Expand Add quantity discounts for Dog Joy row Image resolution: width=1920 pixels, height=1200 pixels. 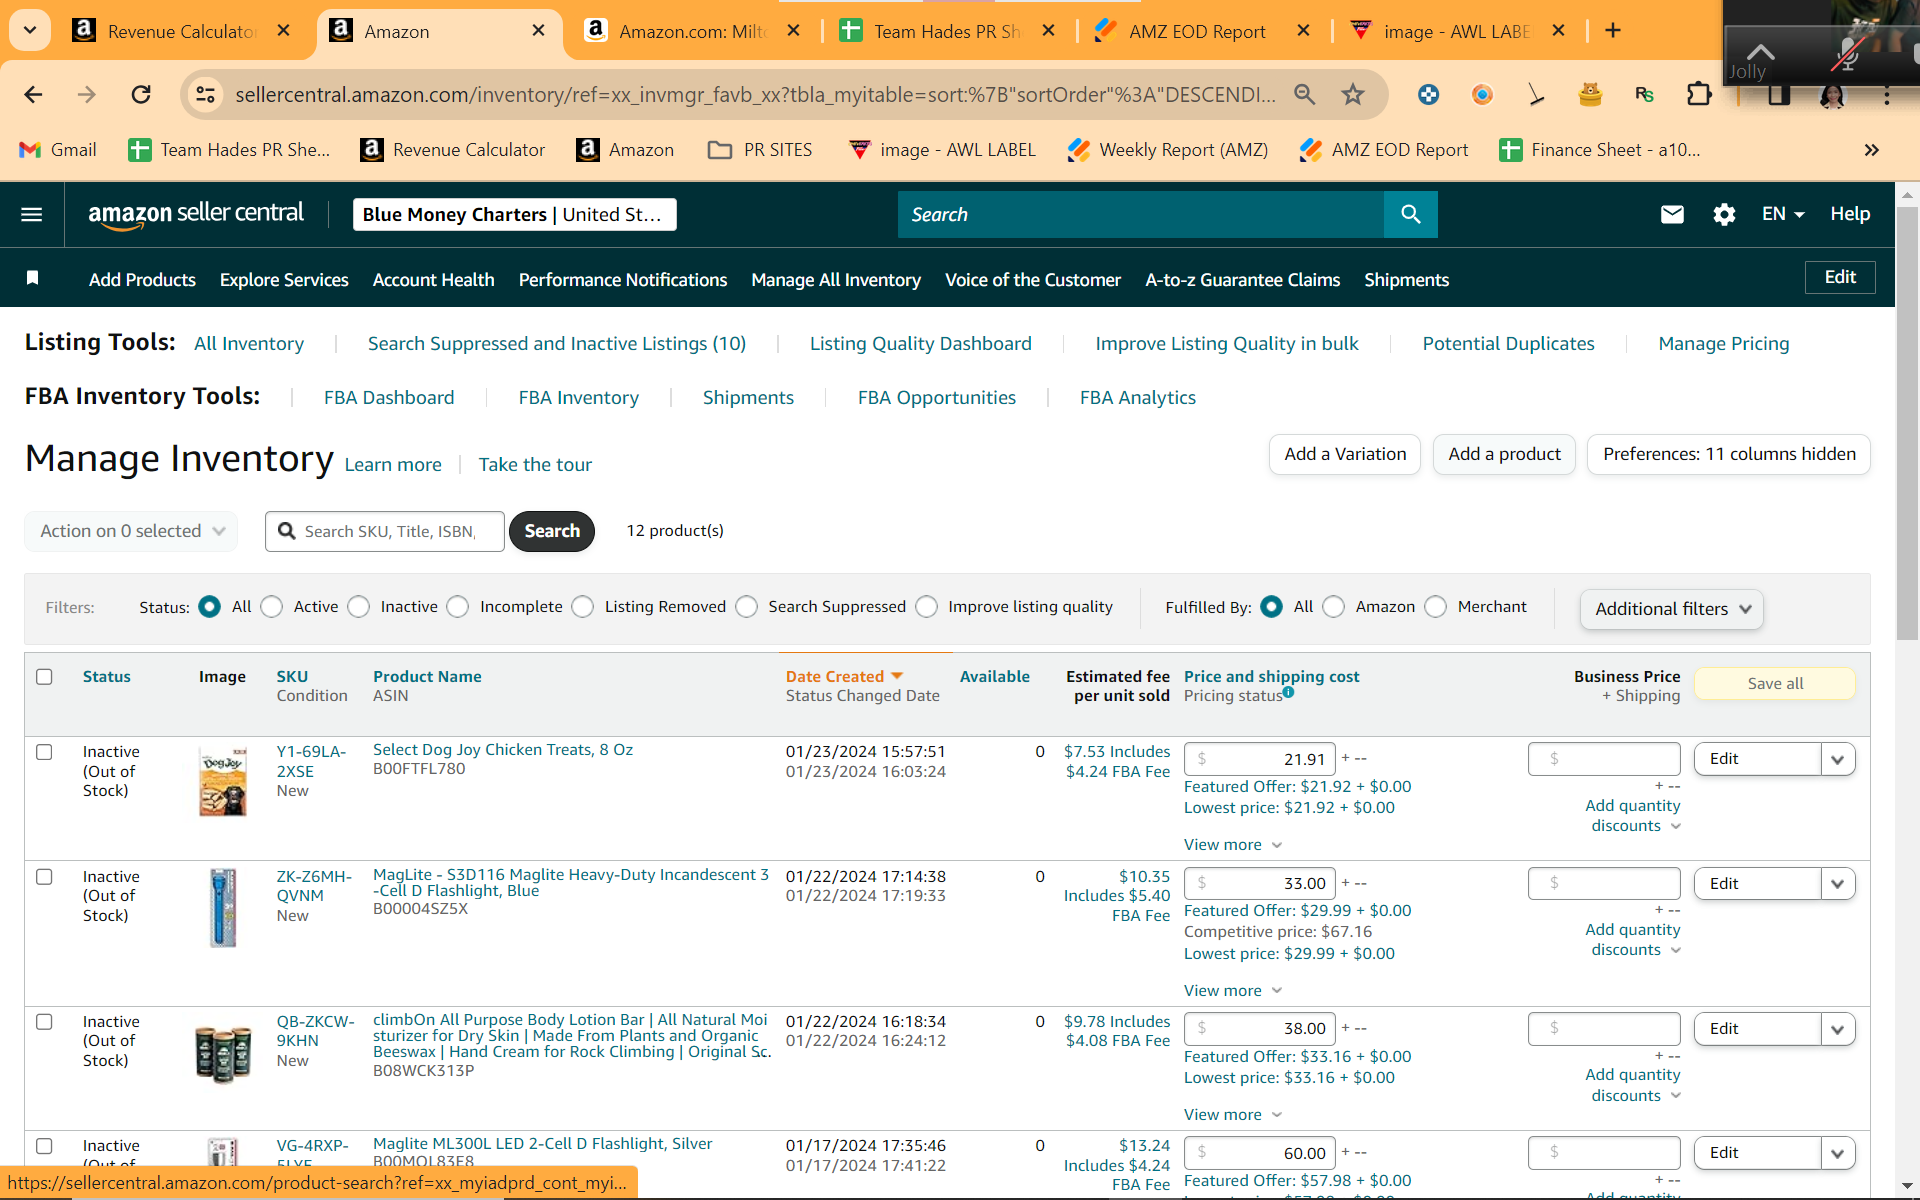point(1633,816)
